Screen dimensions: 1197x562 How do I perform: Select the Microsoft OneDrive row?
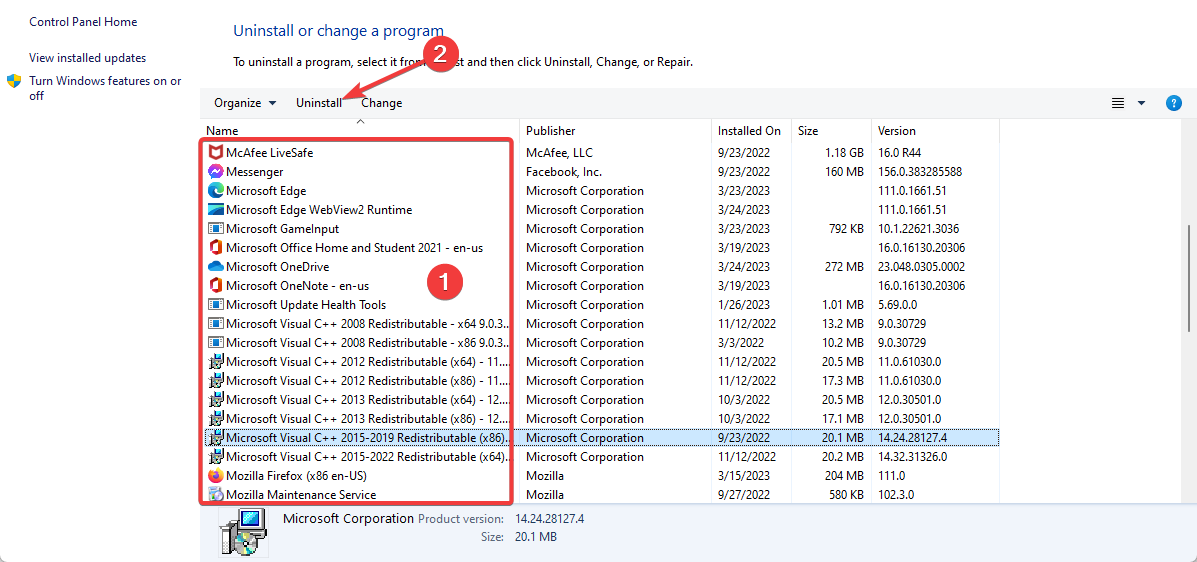click(600, 267)
